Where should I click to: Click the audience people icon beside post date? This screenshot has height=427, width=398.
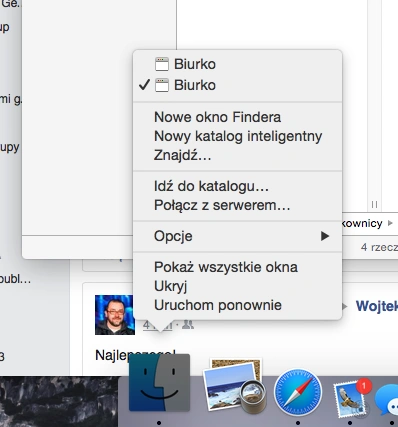click(188, 325)
